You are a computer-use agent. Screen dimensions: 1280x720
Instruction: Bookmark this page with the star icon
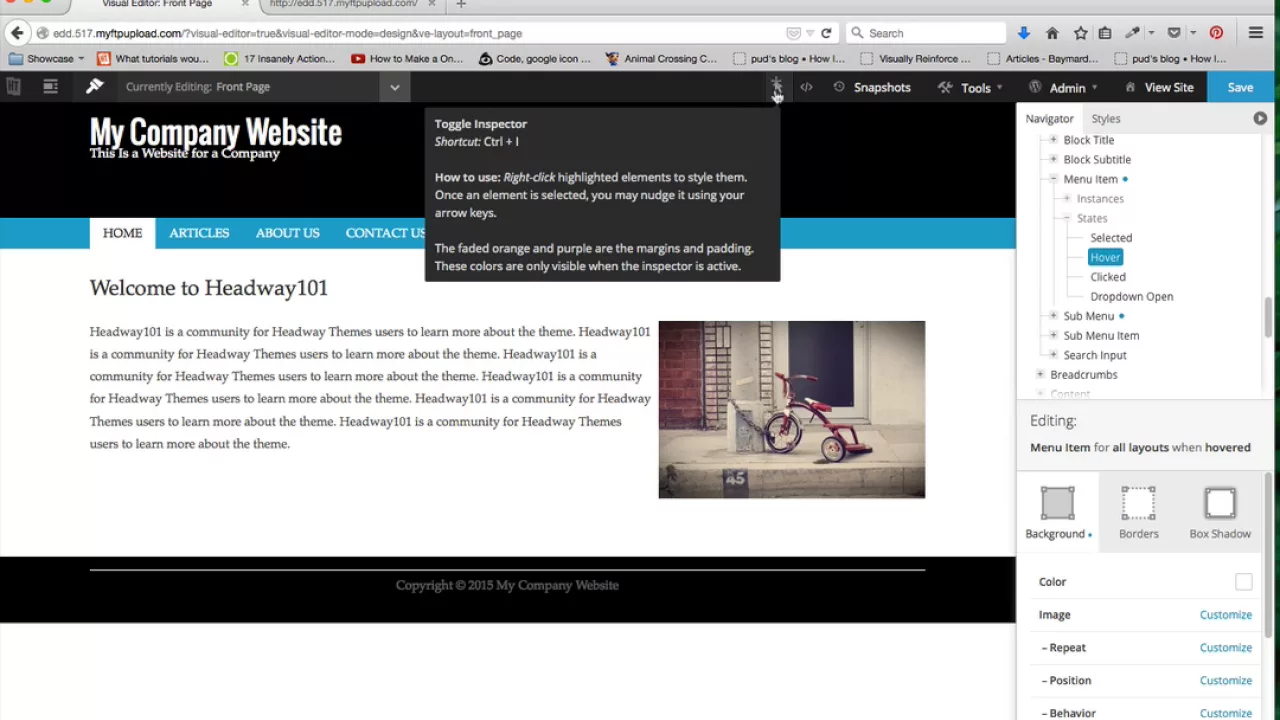point(1080,33)
